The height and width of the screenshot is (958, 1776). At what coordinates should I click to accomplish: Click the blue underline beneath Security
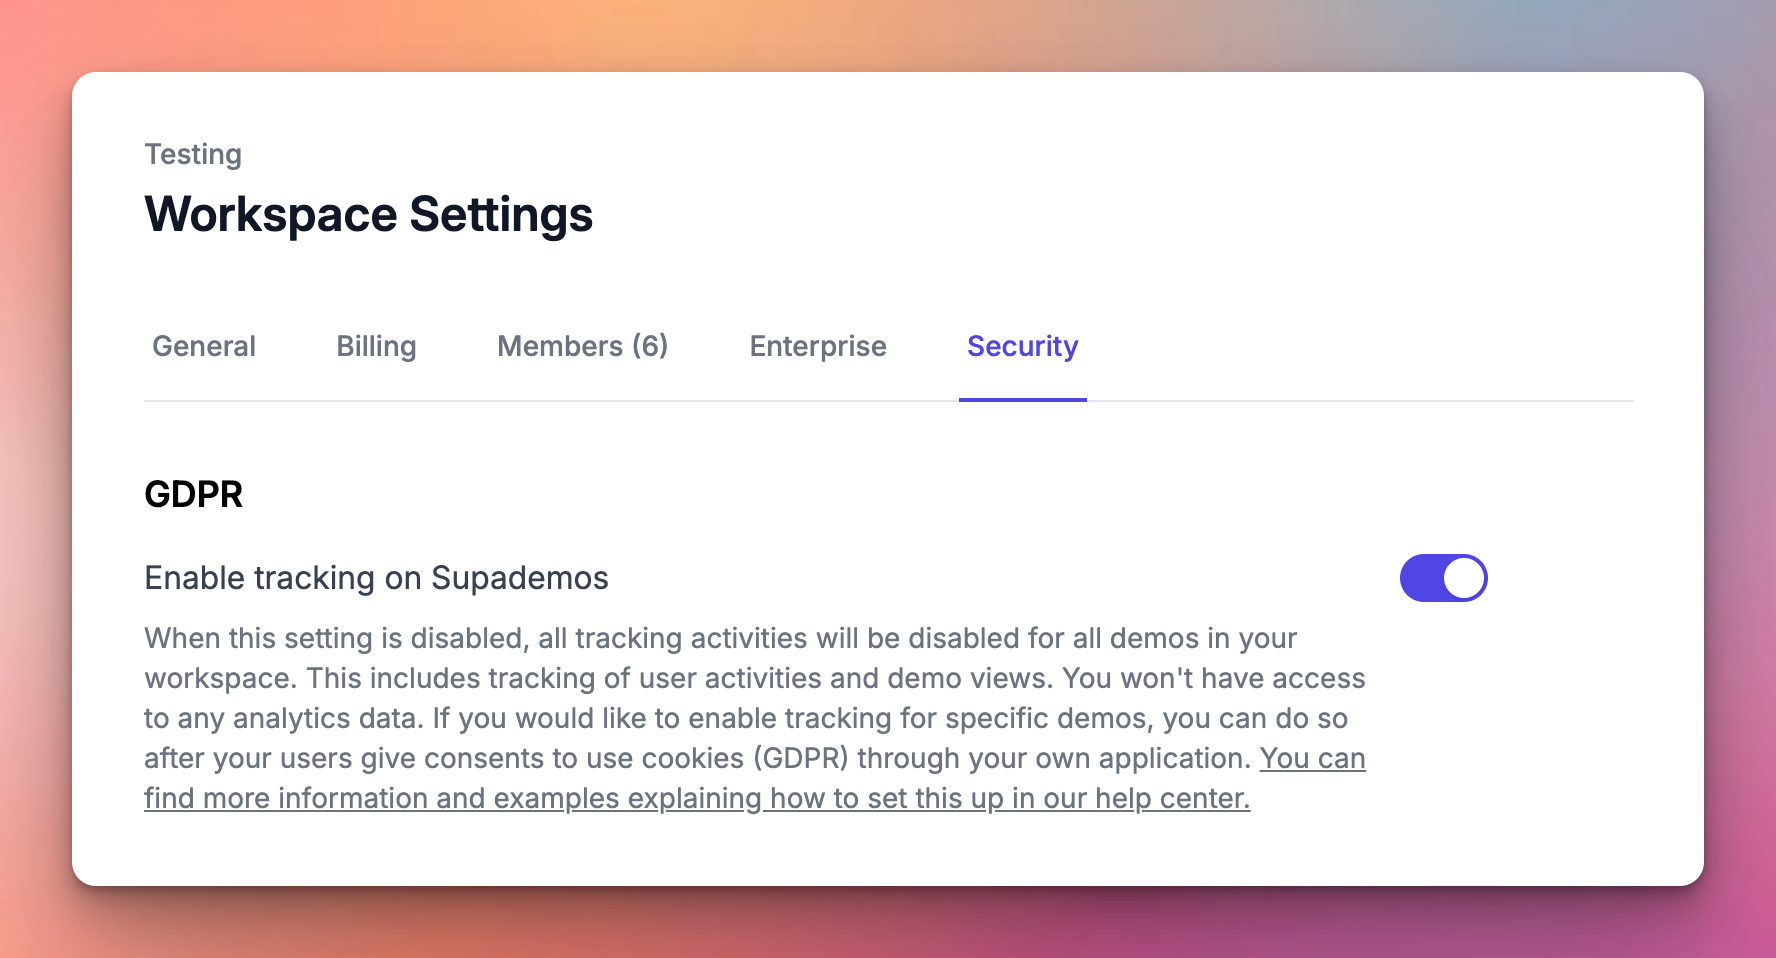pos(1022,399)
